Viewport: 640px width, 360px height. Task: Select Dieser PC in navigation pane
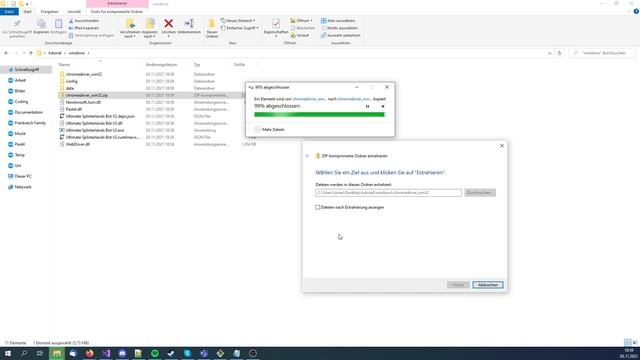tap(23, 176)
